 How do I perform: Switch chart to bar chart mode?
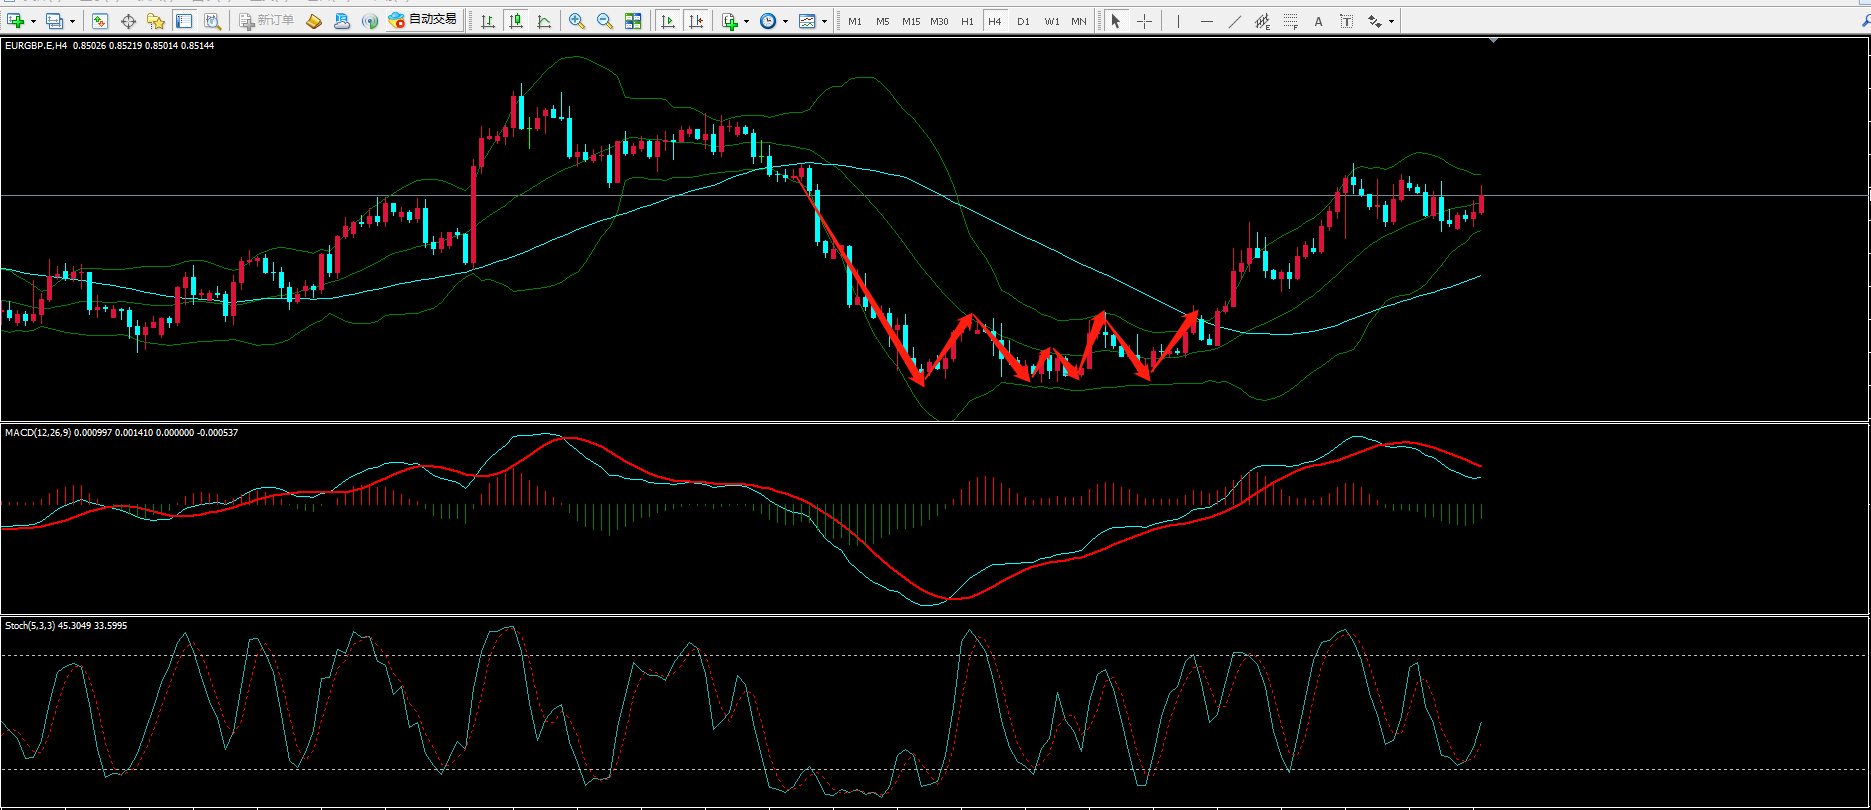pyautogui.click(x=488, y=21)
